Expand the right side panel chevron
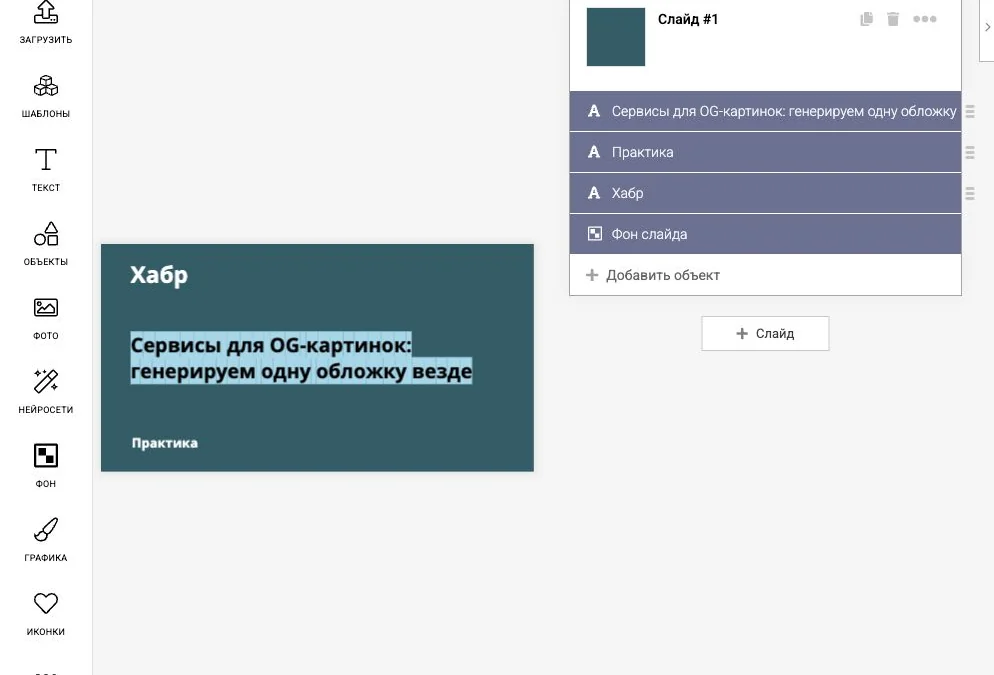Screen dimensions: 994x675 click(987, 27)
